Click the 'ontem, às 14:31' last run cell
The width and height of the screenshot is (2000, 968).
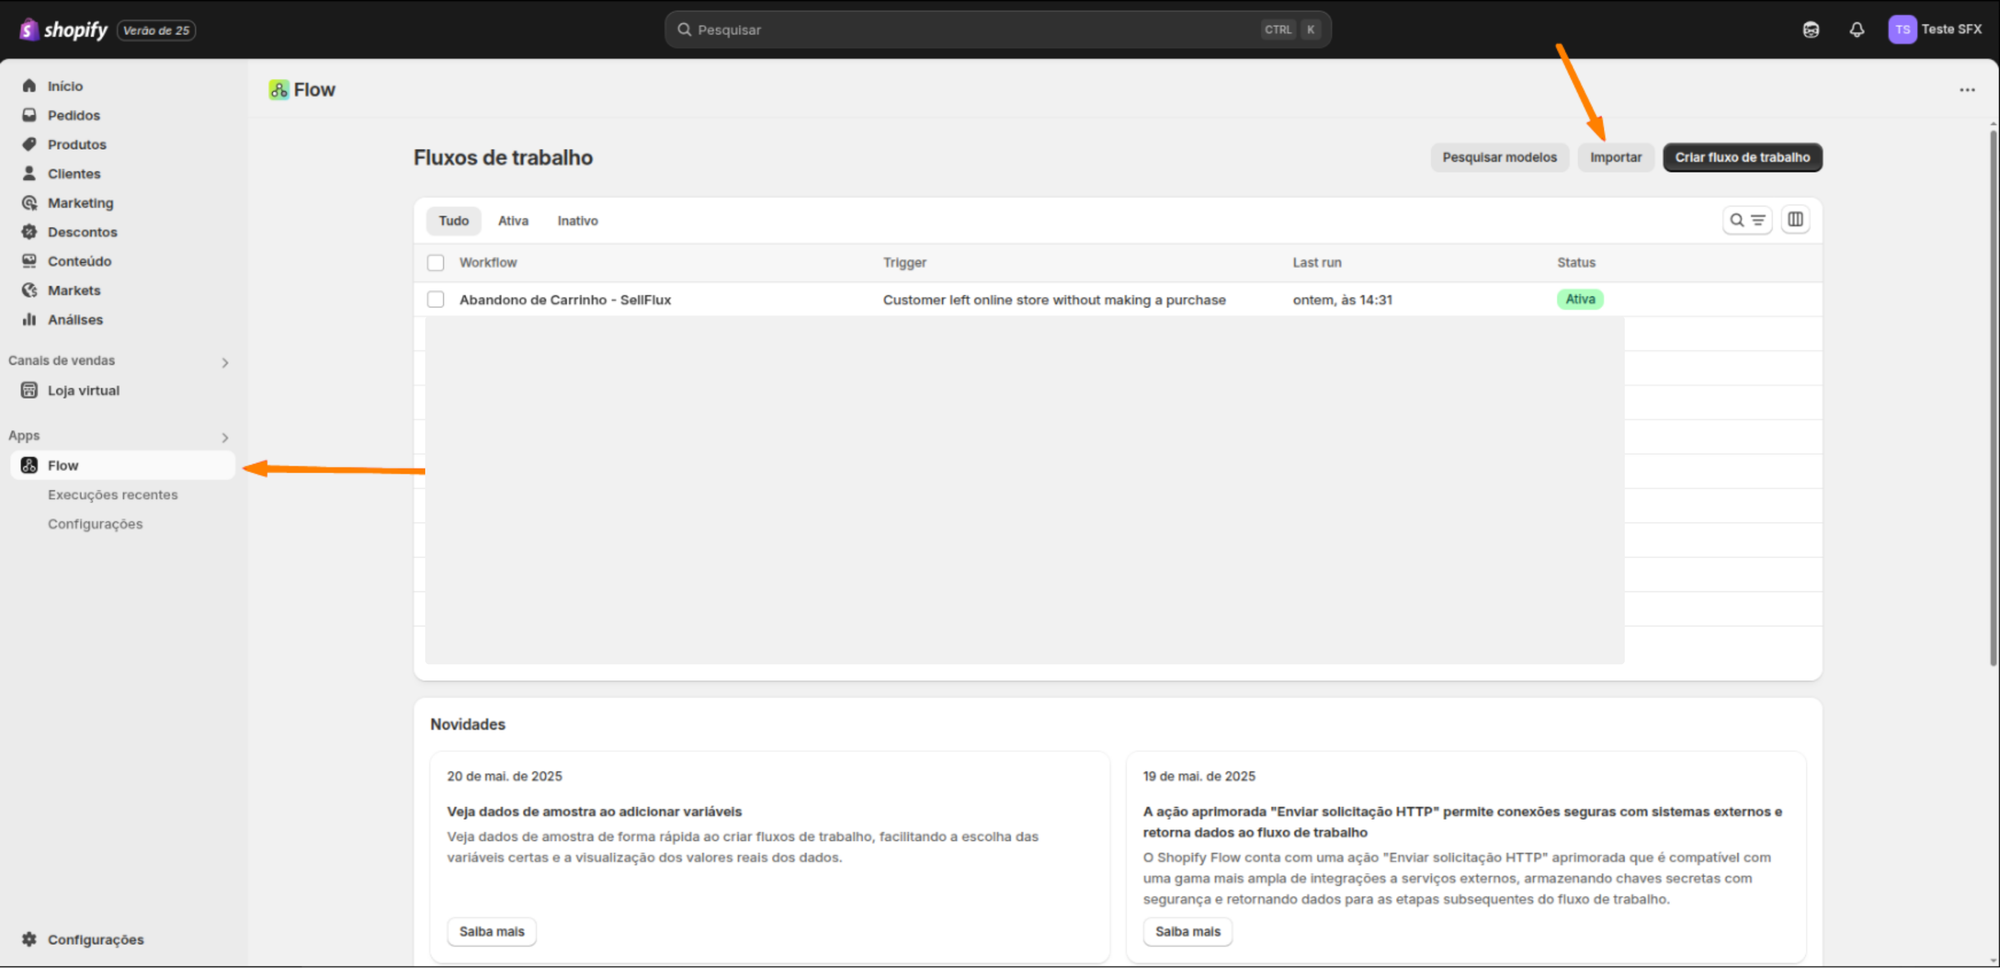[x=1342, y=300]
